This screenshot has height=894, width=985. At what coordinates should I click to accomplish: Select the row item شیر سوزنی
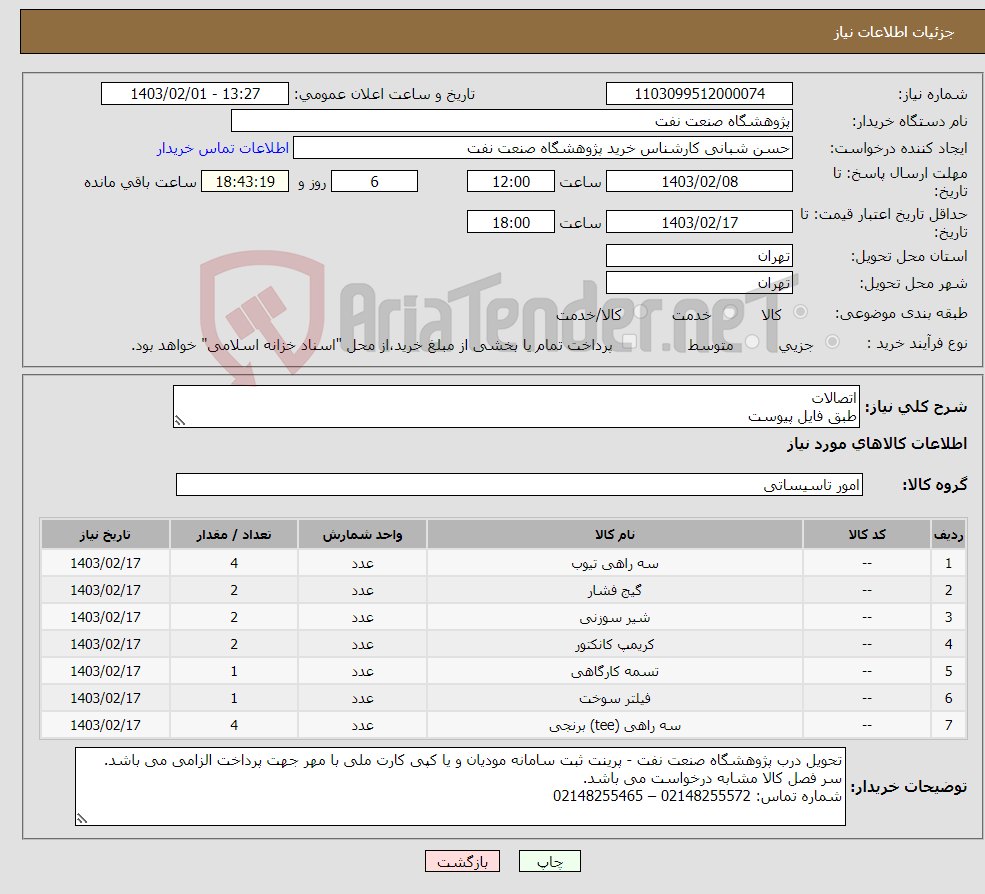click(615, 617)
